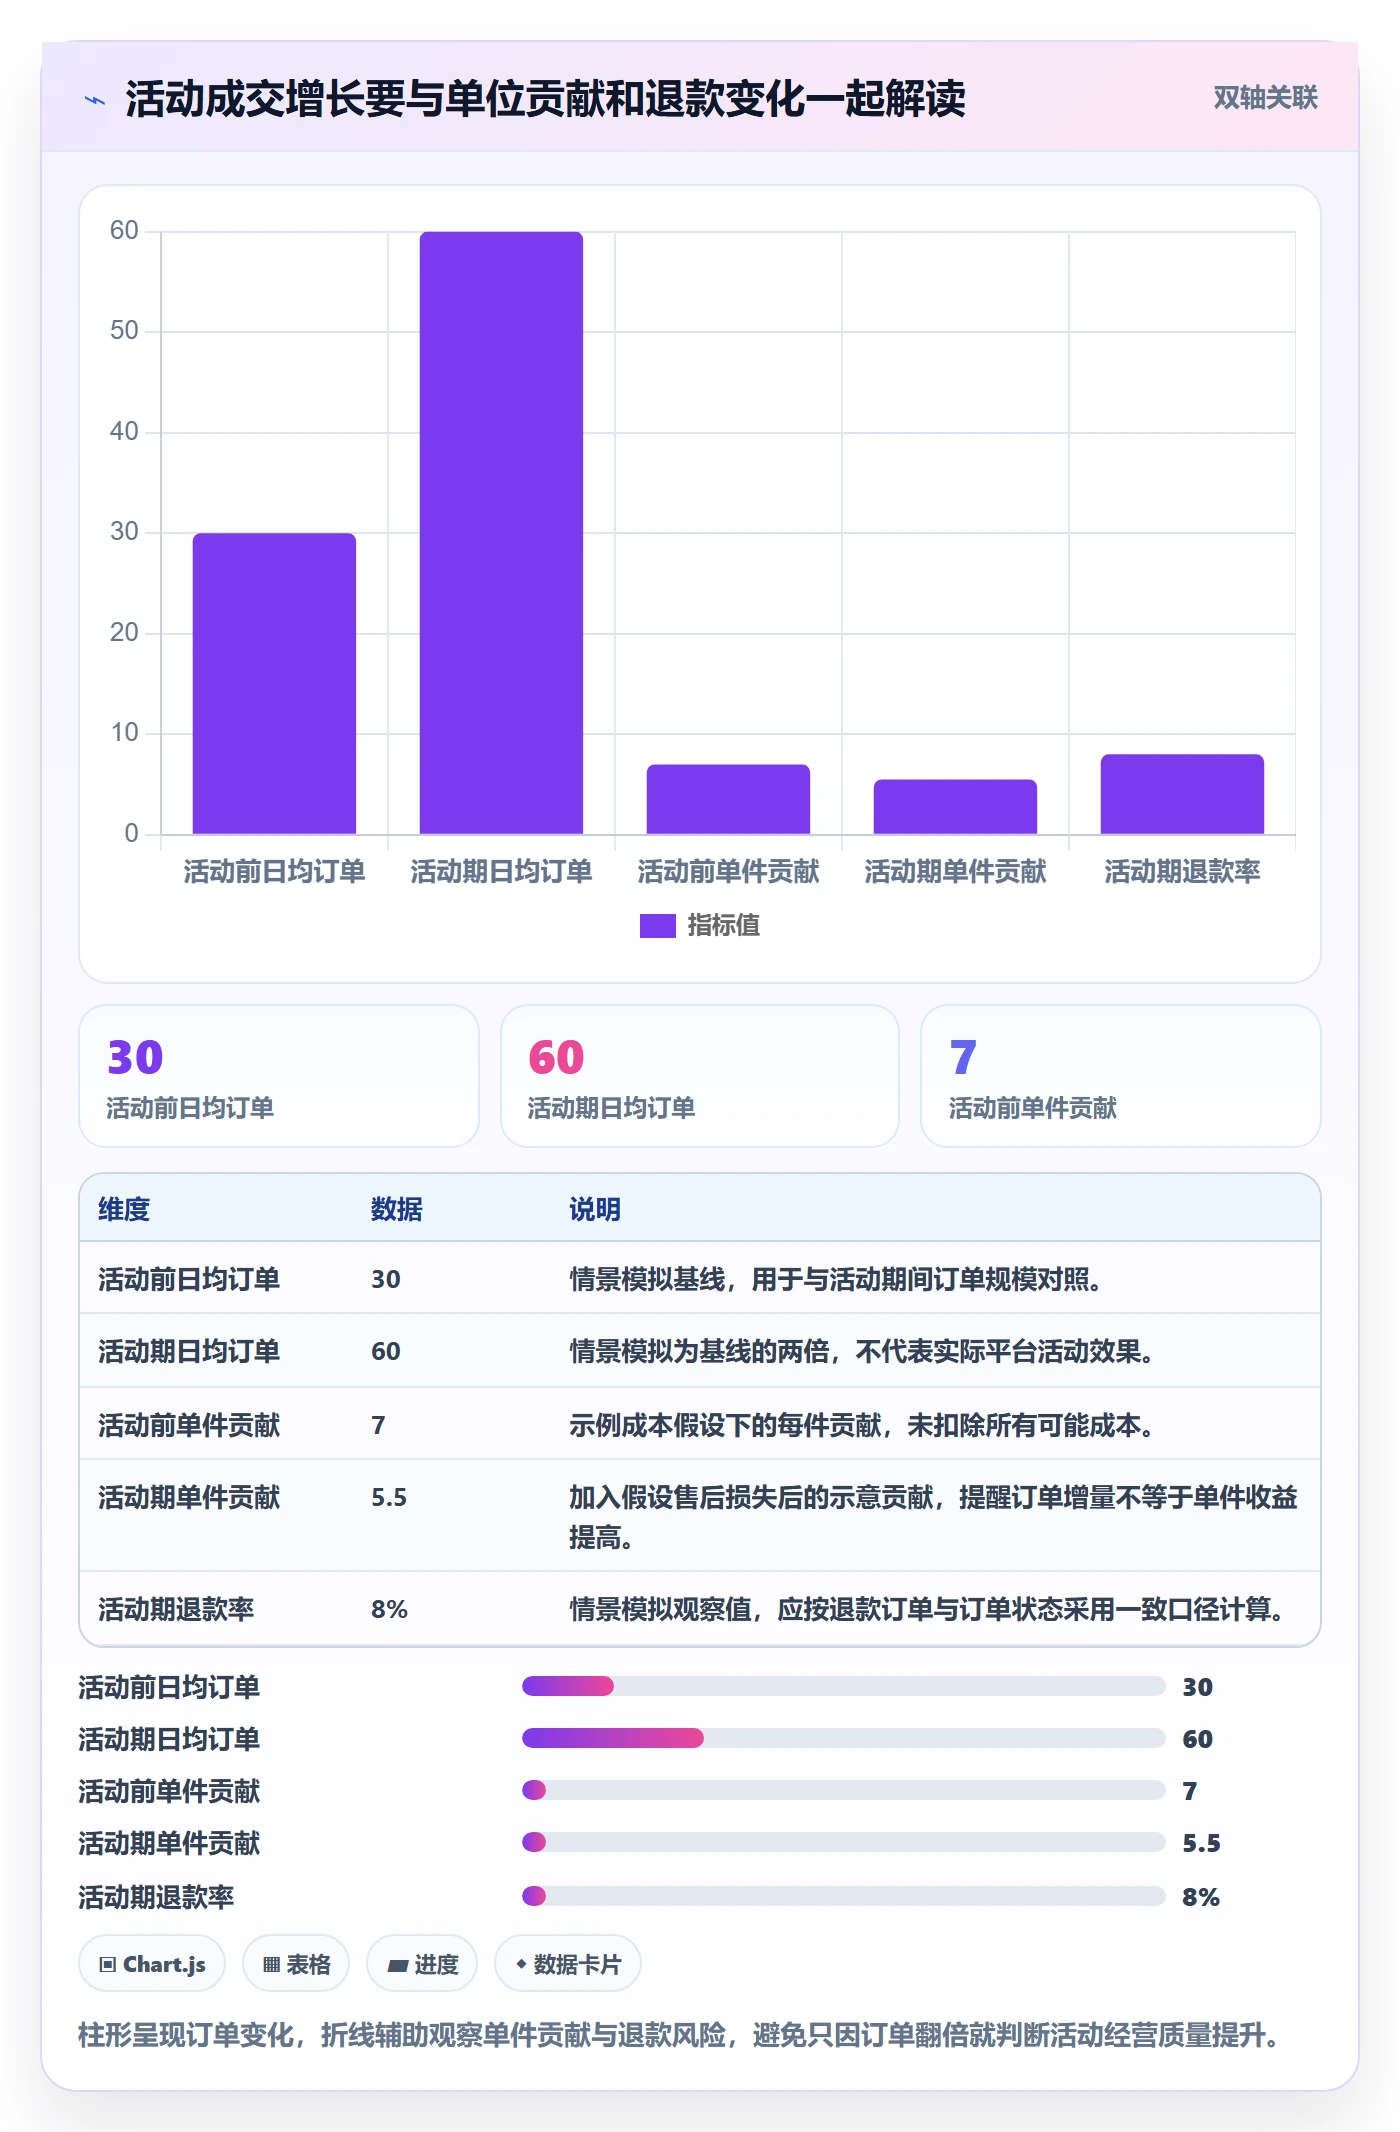Click the 数据 column header
The height and width of the screenshot is (2132, 1400).
pyautogui.click(x=396, y=1209)
